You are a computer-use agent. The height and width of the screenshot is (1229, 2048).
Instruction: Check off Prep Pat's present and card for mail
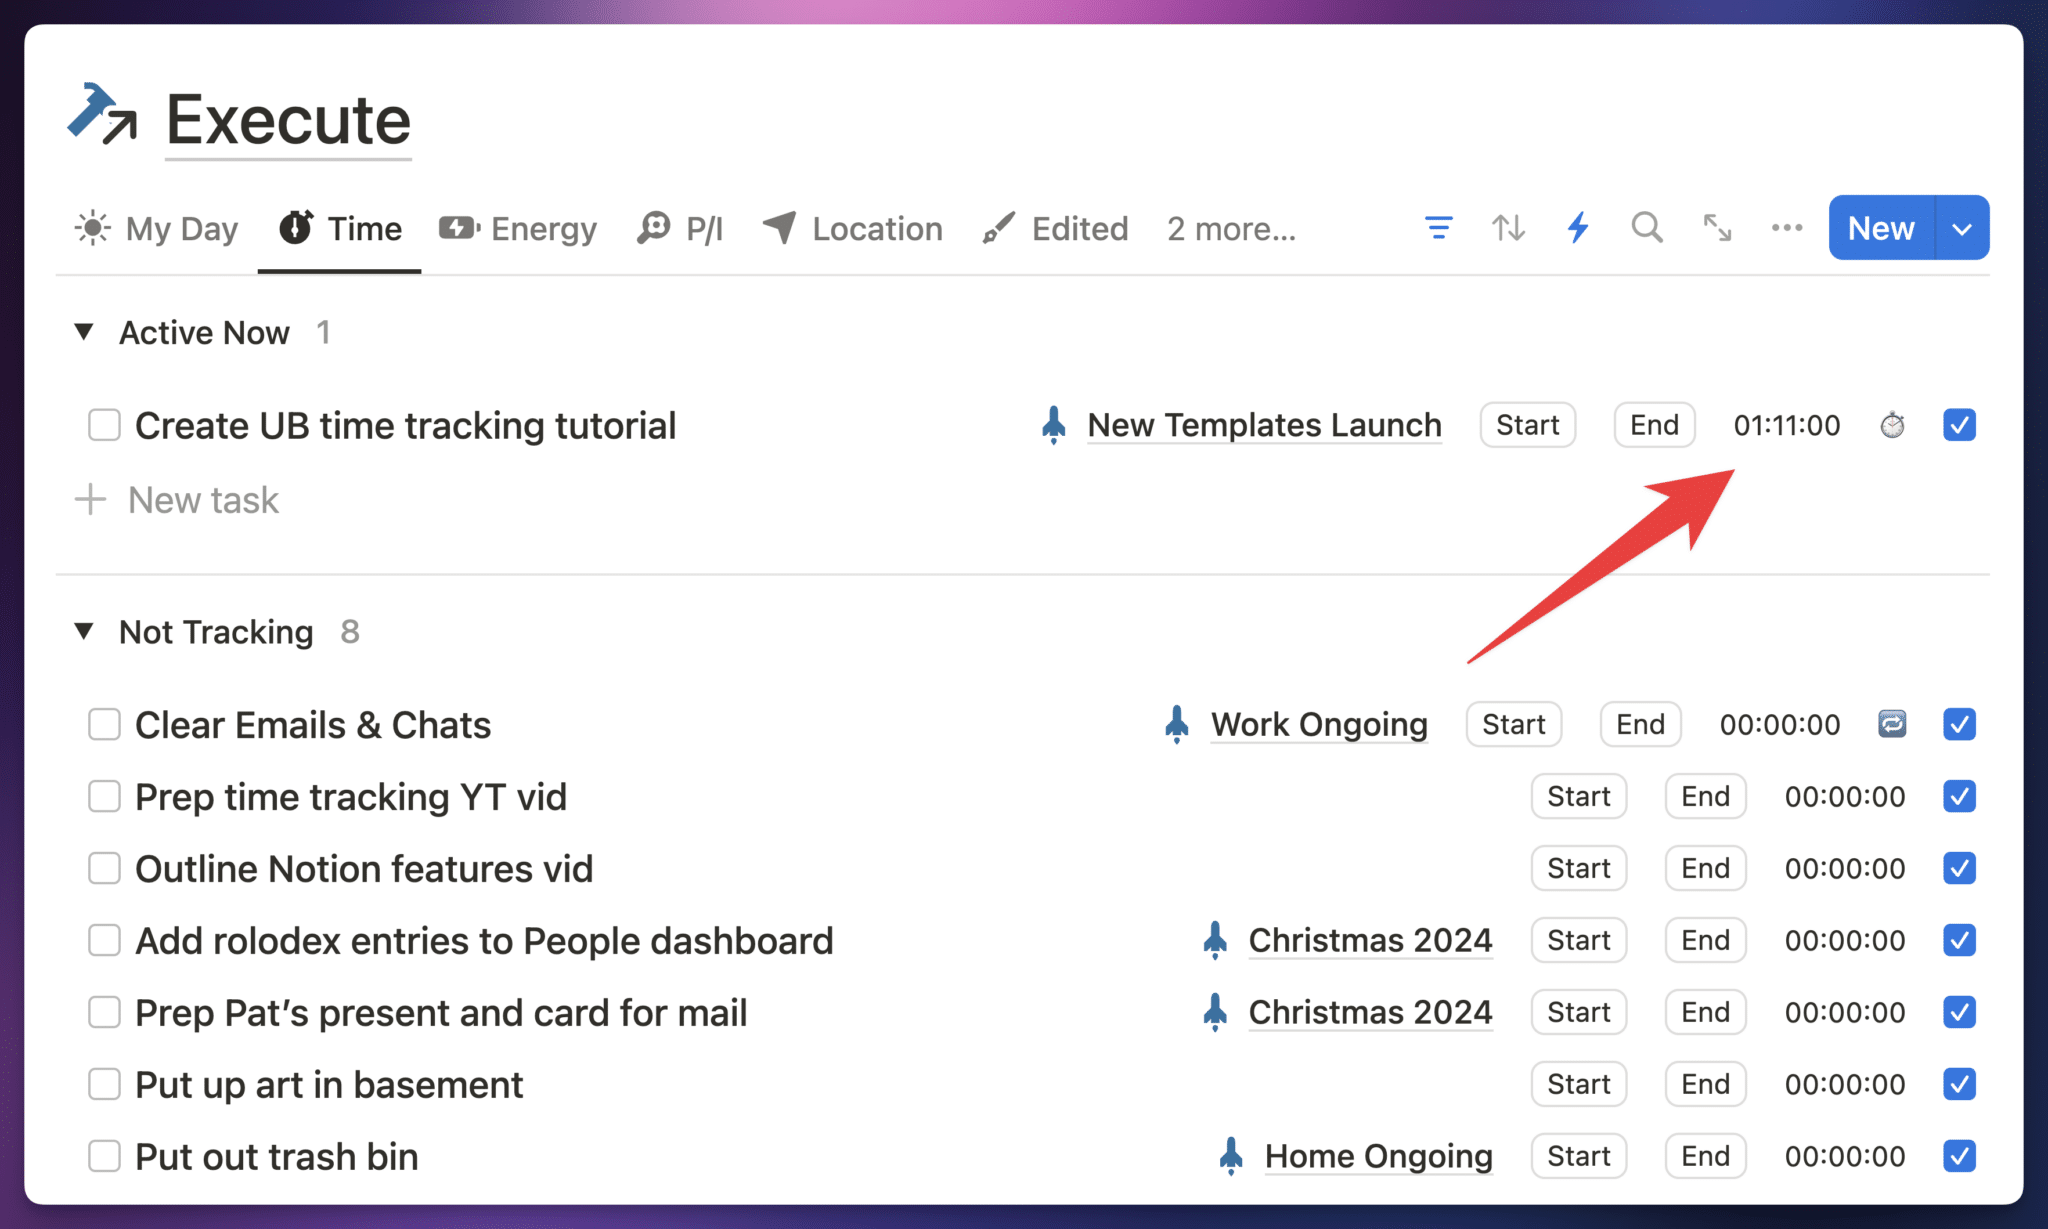coord(104,1012)
